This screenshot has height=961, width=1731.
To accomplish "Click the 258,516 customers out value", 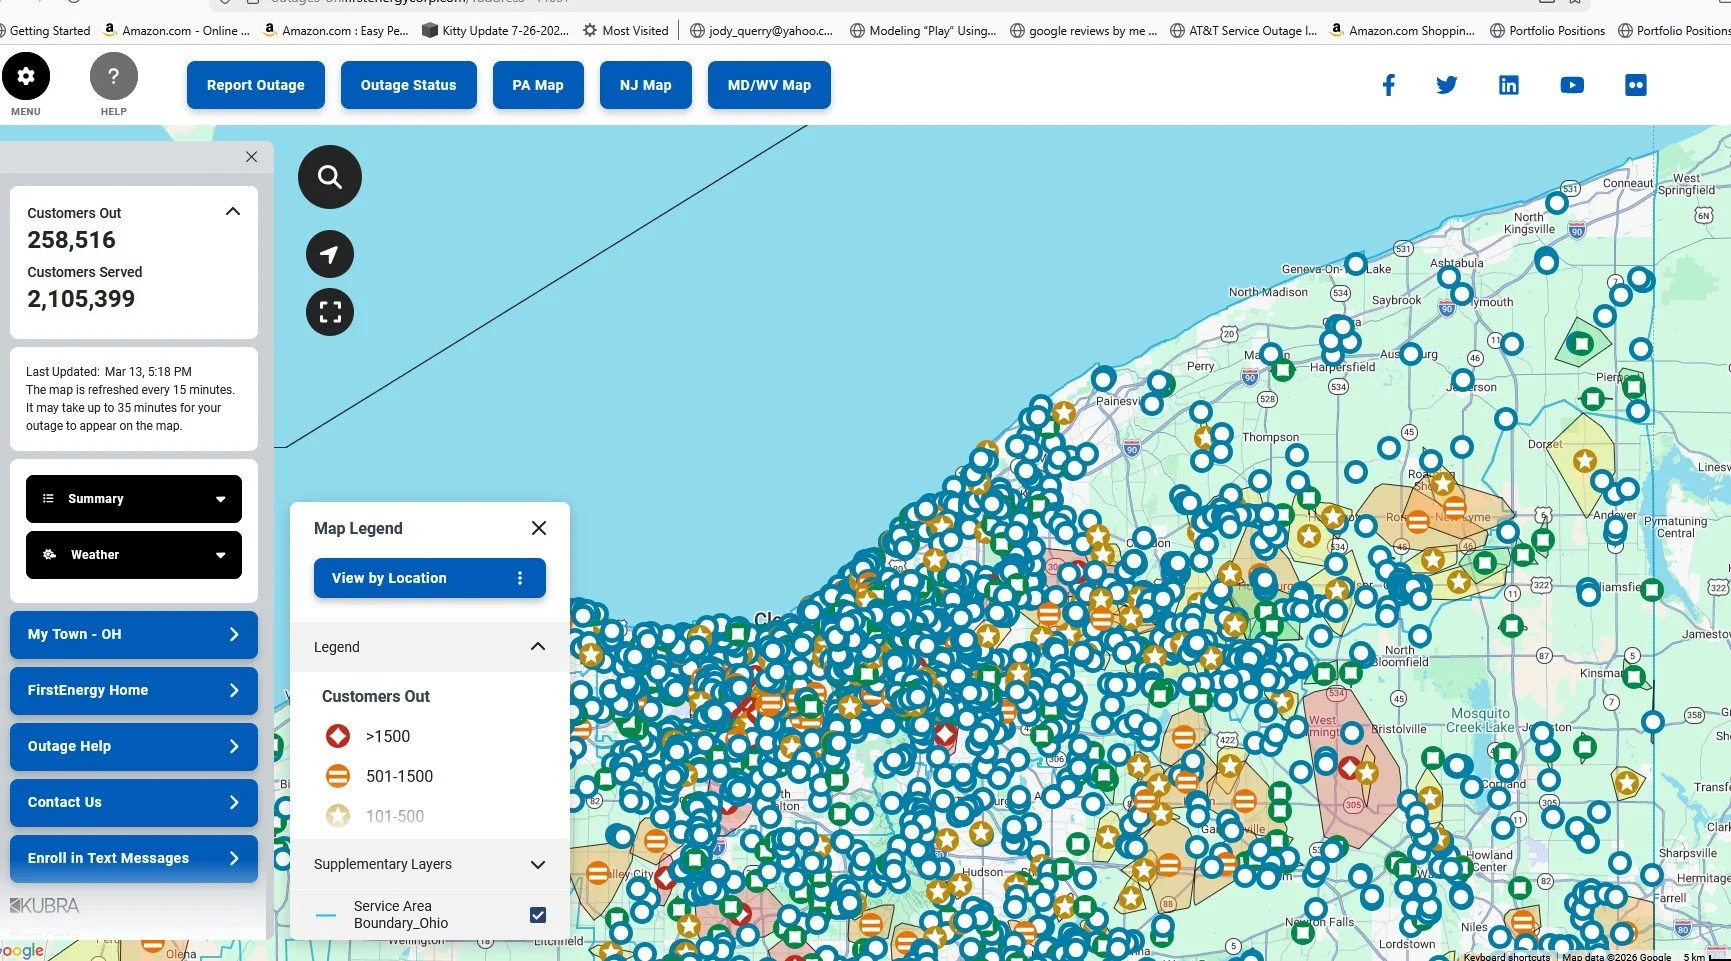I will [71, 240].
